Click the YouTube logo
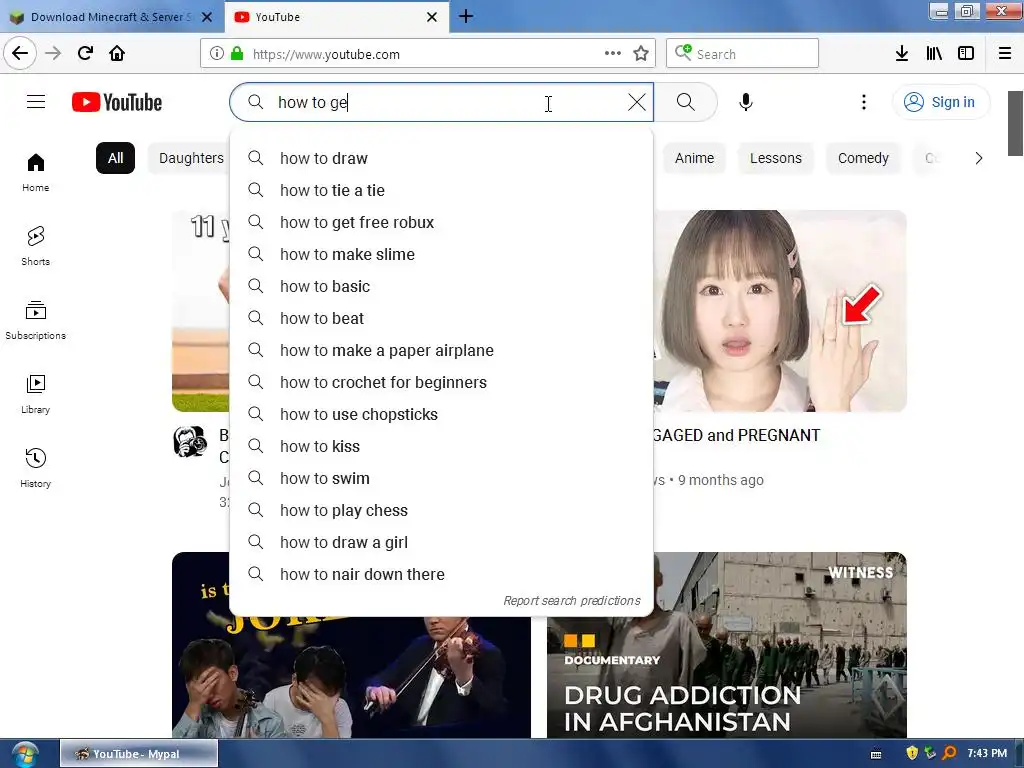 [117, 103]
